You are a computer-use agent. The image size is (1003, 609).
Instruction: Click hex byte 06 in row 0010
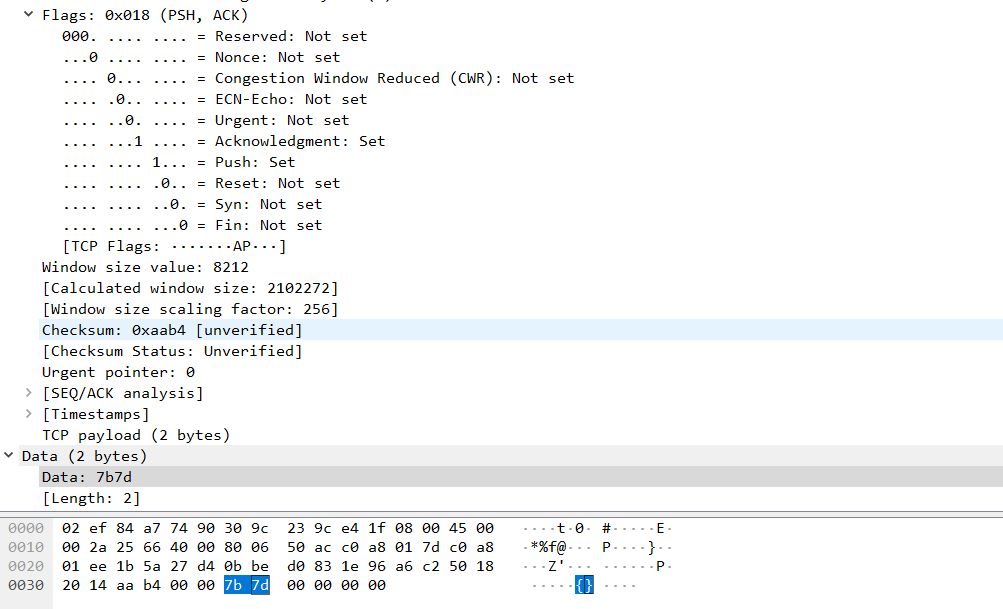[x=260, y=548]
